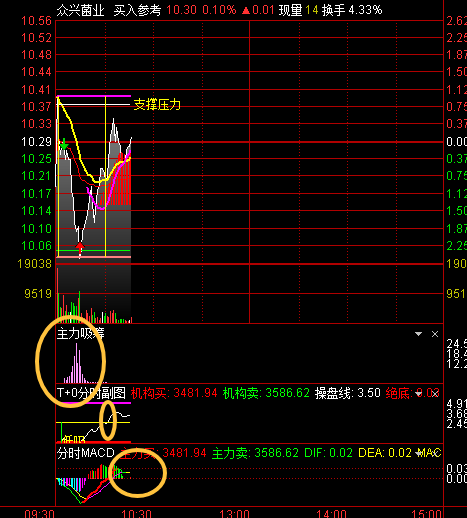This screenshot has width=467, height=518.
Task: Select the 分时MACD indicator title
Action: coord(85,453)
